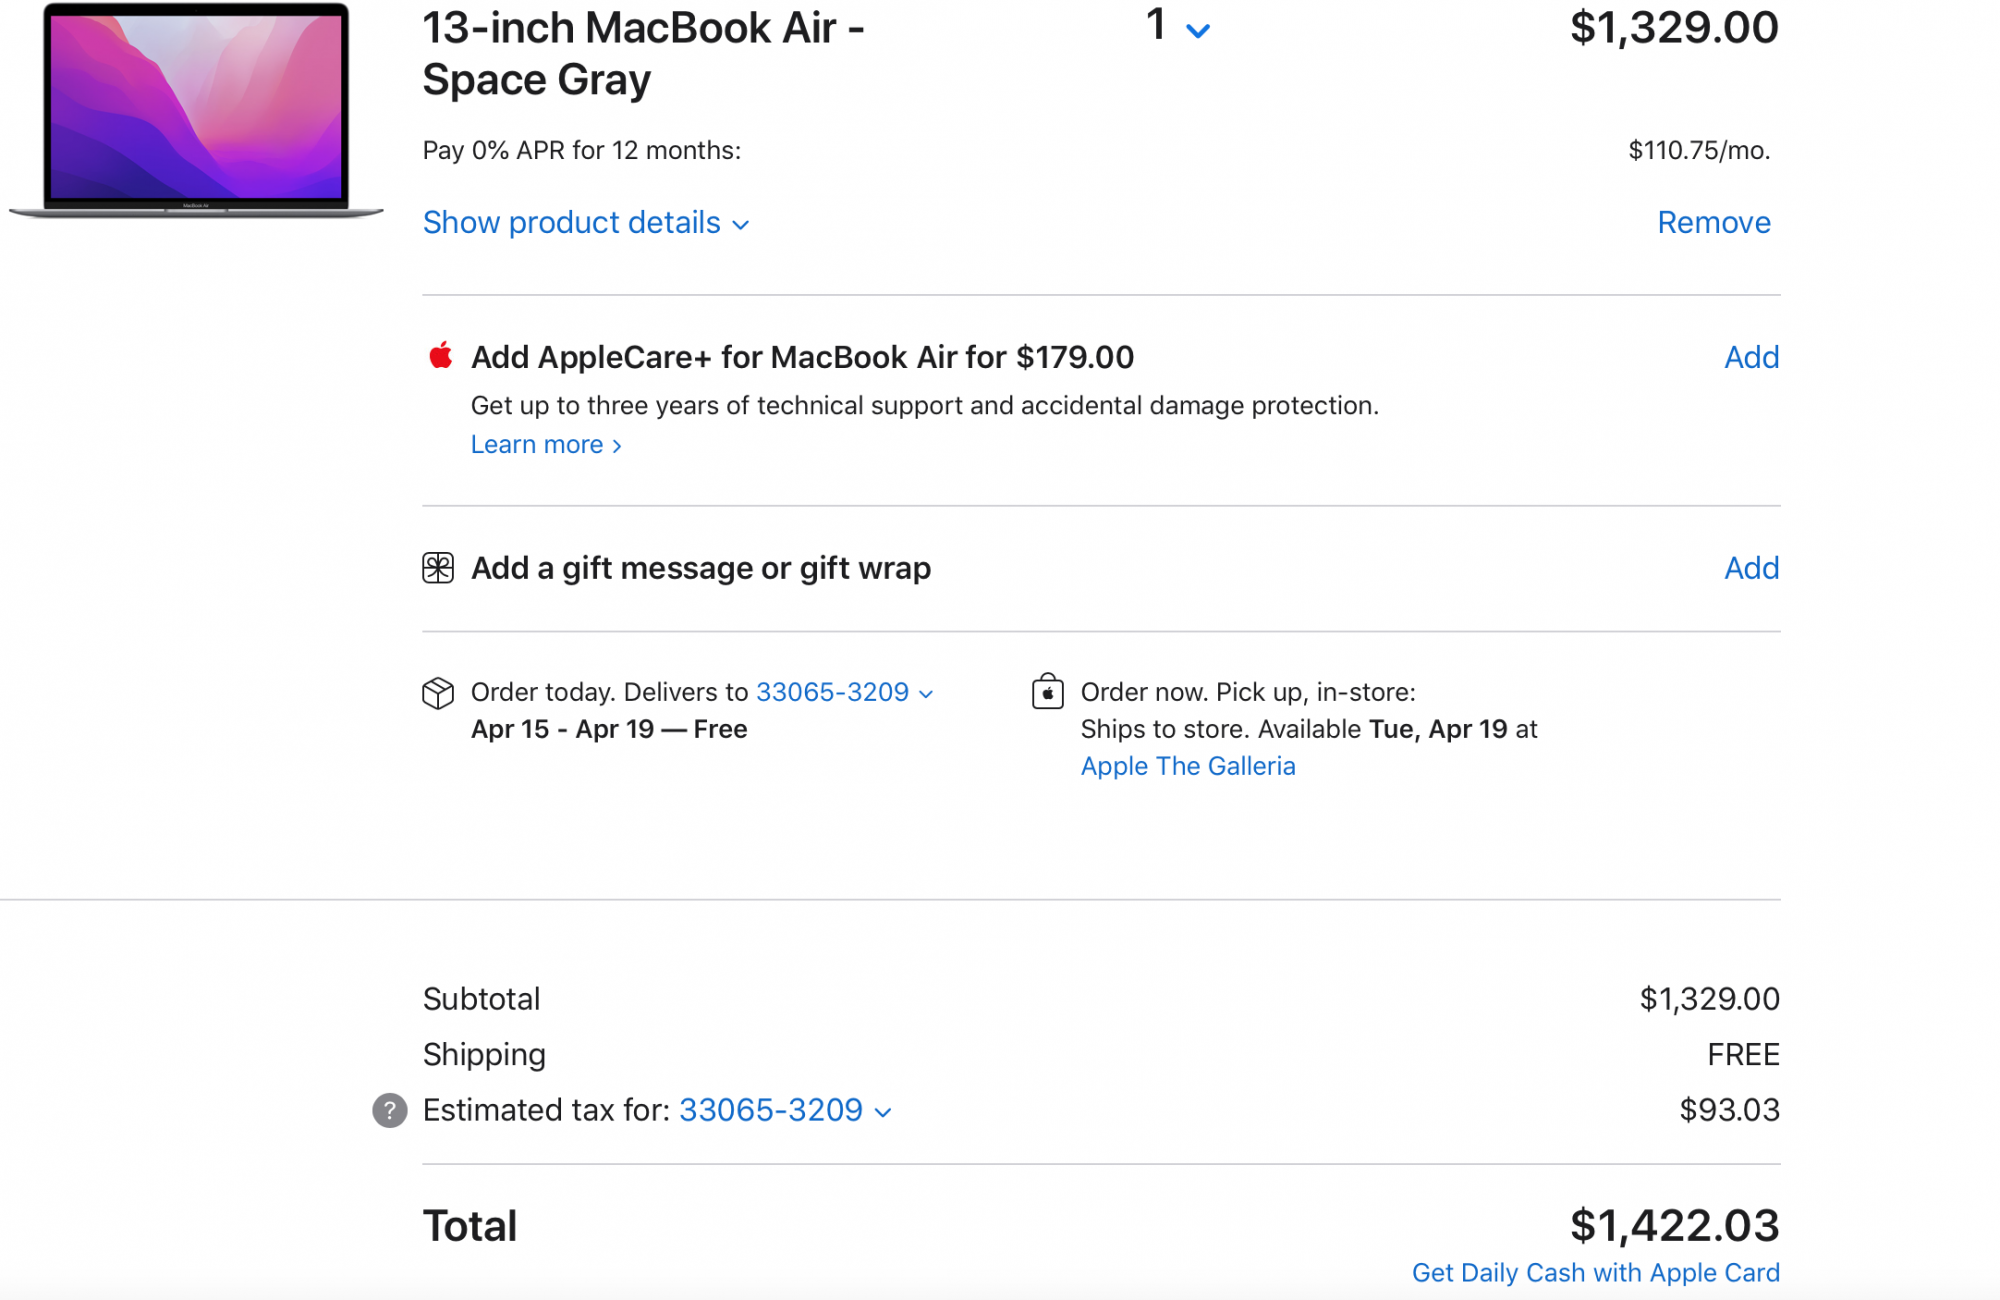Screen dimensions: 2000x1300
Task: Click the red Apple logo beside AppleCare+
Action: point(440,356)
